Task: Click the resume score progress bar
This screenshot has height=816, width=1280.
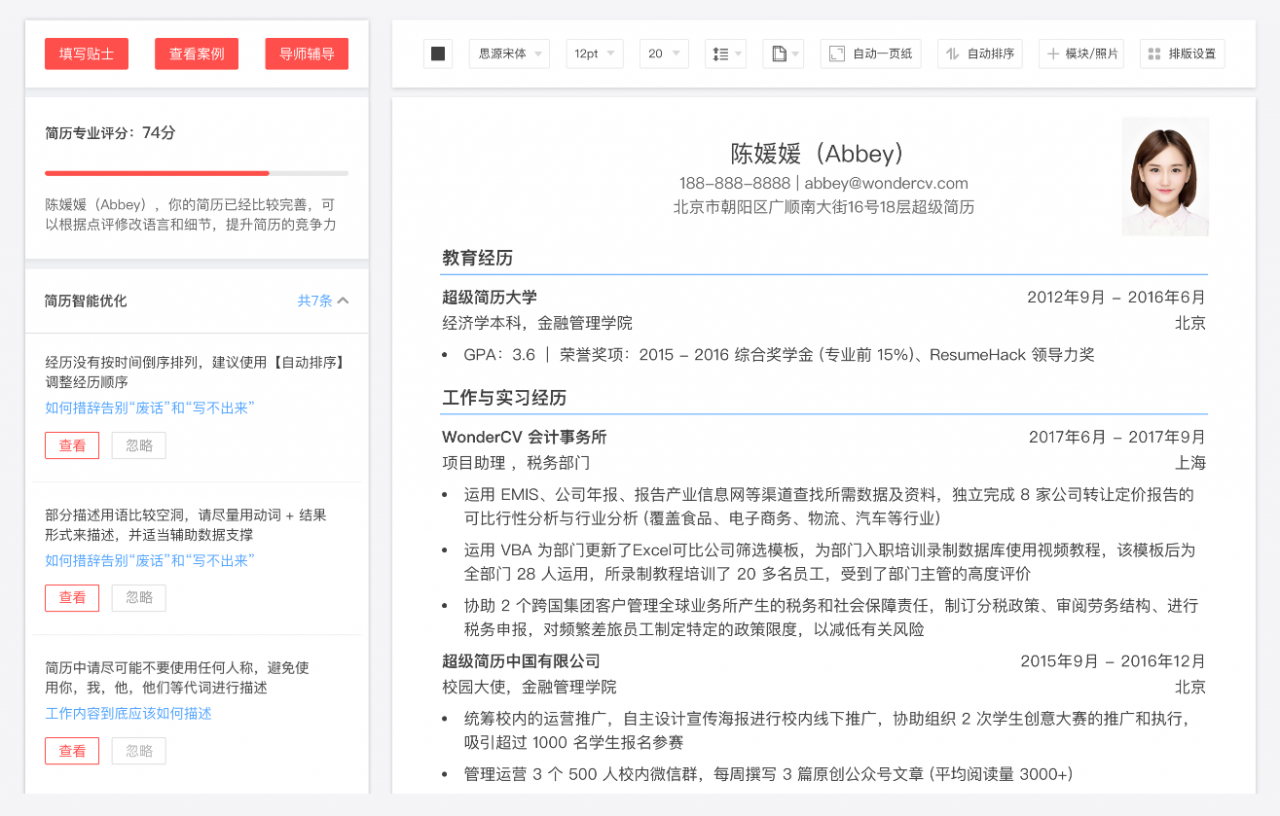Action: [196, 173]
